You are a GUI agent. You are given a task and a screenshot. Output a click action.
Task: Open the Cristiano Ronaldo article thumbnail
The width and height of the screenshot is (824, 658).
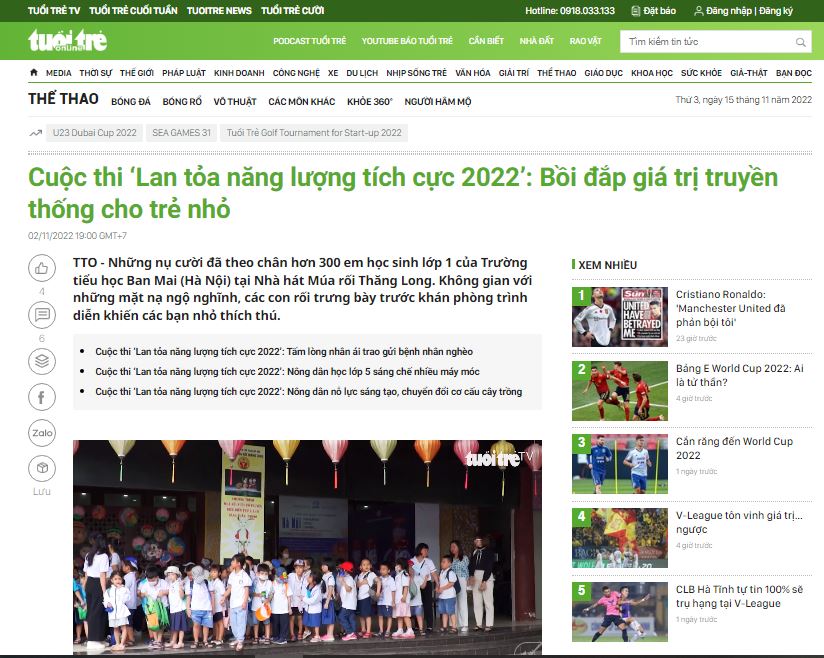tap(606, 317)
